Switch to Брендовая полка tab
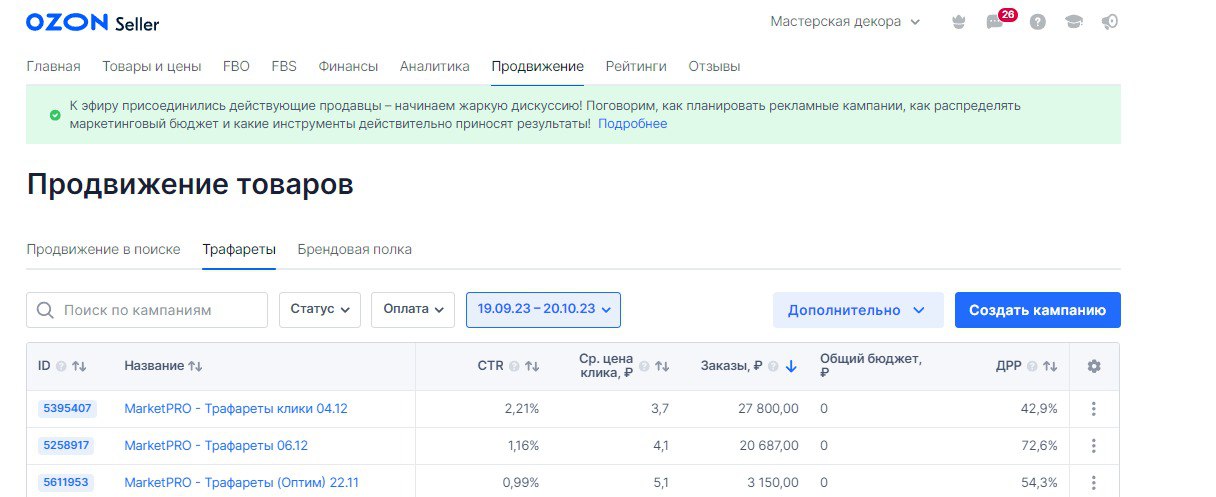The width and height of the screenshot is (1216, 497). tap(354, 250)
